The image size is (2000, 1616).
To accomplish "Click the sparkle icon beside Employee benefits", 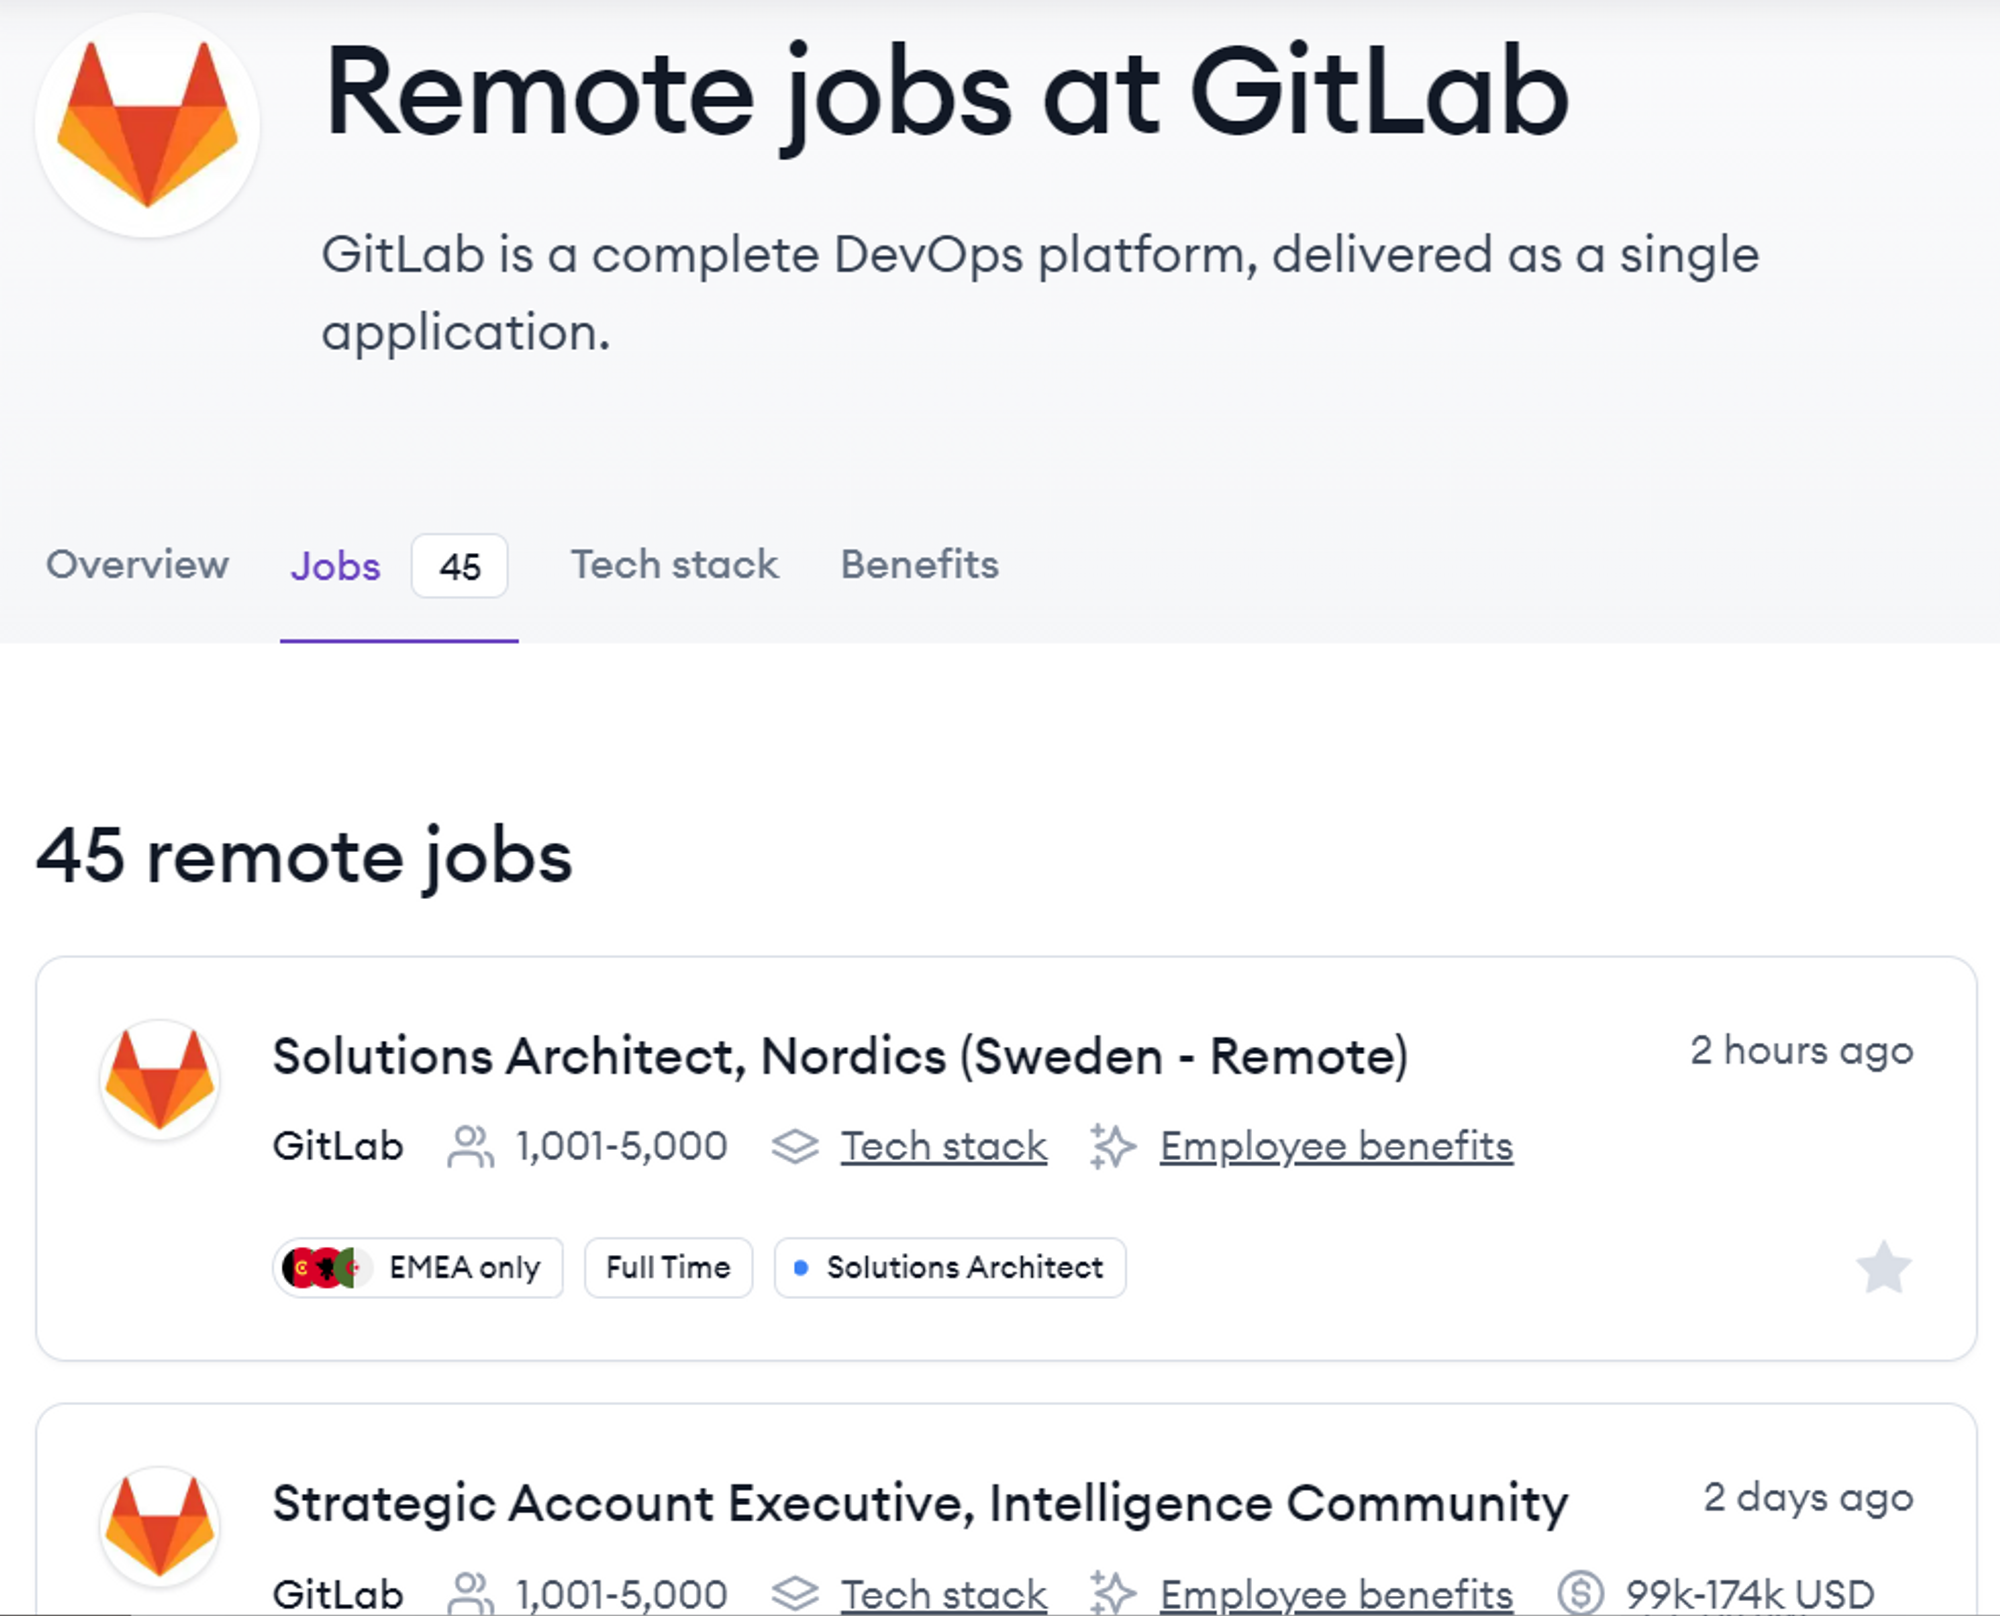I will click(x=1112, y=1146).
